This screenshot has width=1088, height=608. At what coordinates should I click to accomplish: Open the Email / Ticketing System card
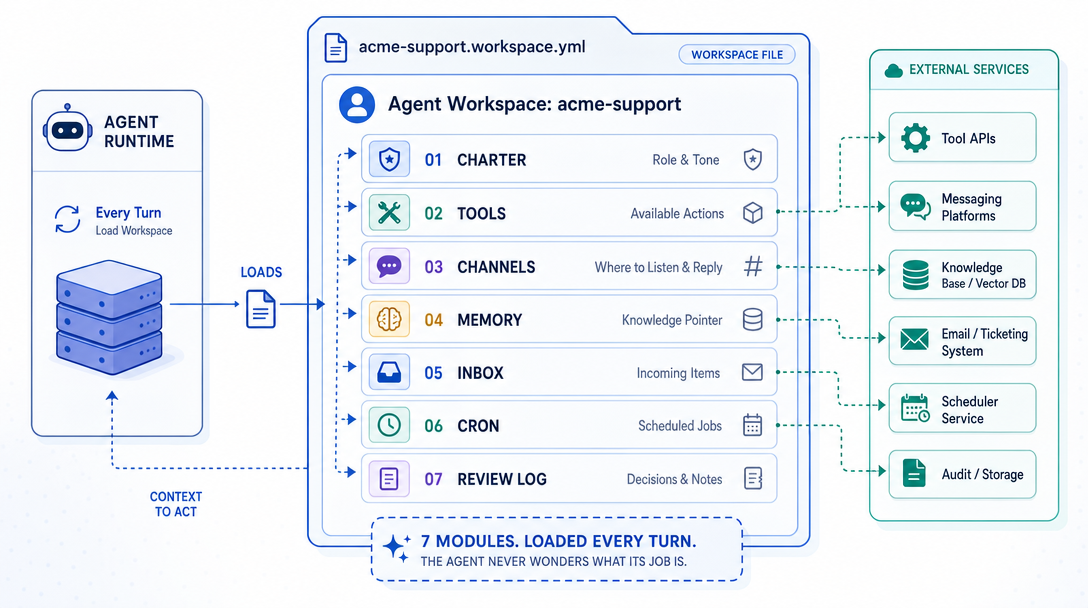tap(962, 341)
